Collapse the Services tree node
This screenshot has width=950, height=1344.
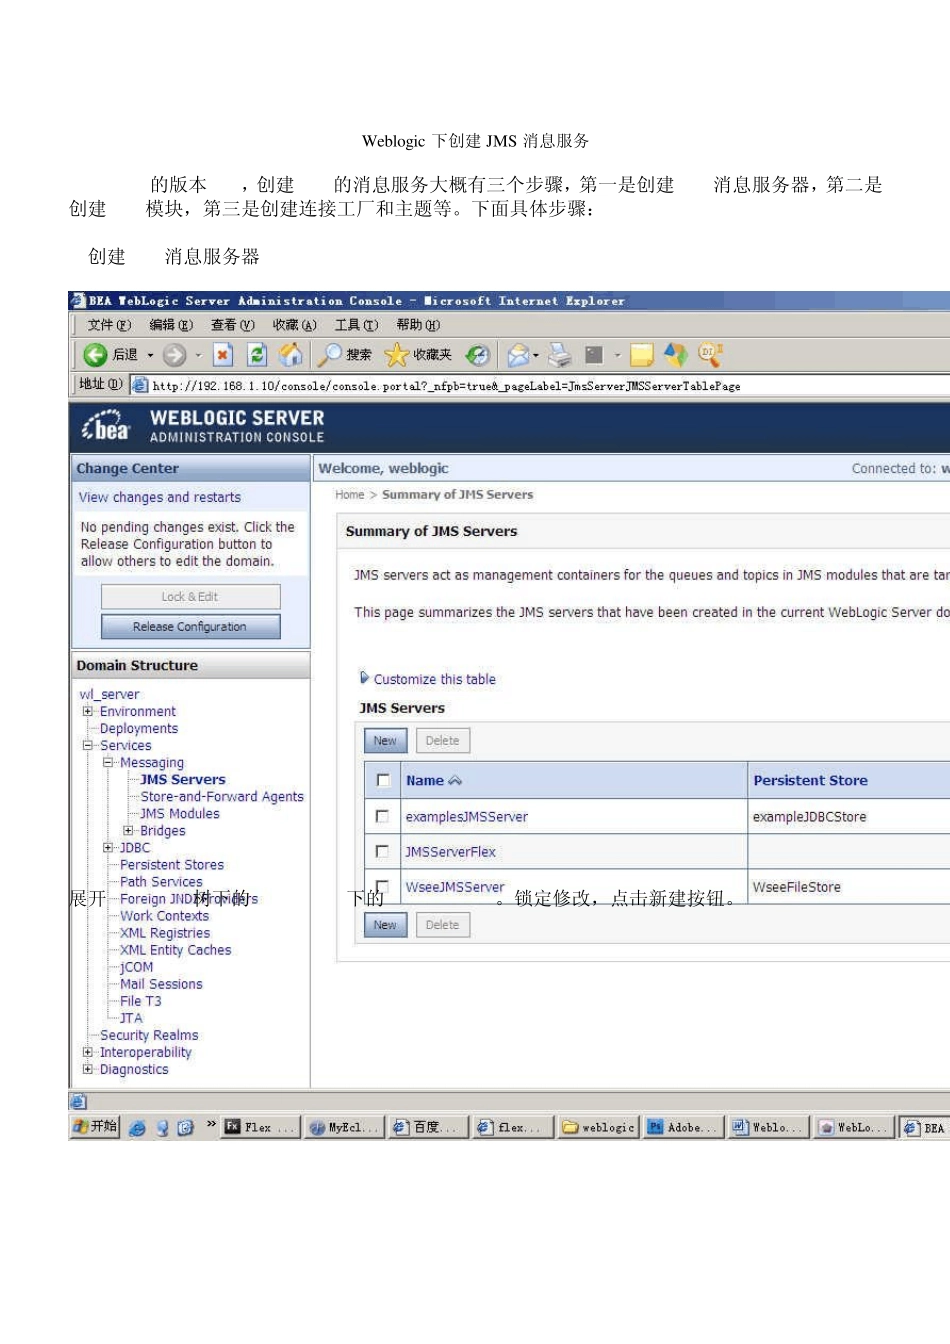pyautogui.click(x=88, y=745)
